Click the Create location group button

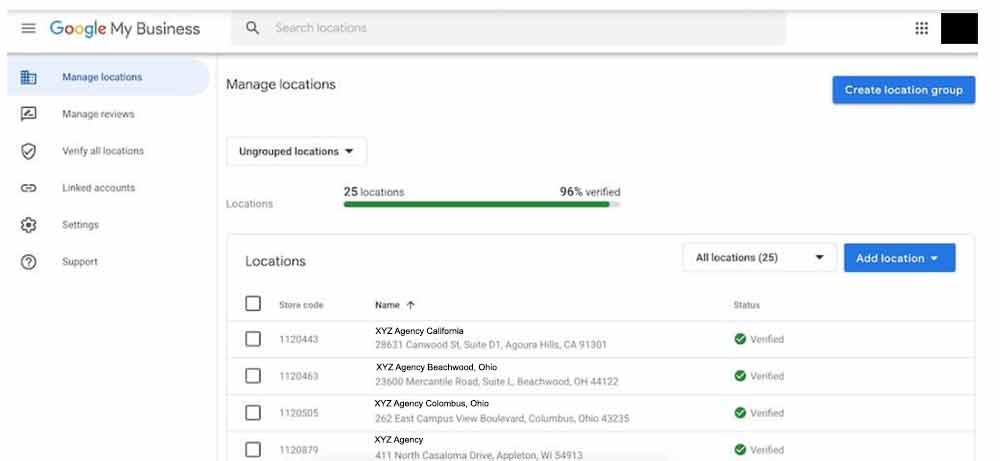coord(904,90)
